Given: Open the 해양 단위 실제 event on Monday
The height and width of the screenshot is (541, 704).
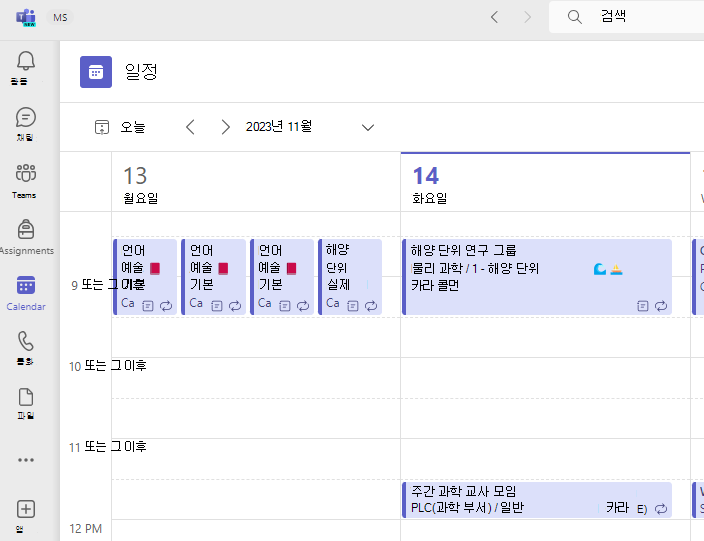Looking at the screenshot, I should click(x=350, y=277).
